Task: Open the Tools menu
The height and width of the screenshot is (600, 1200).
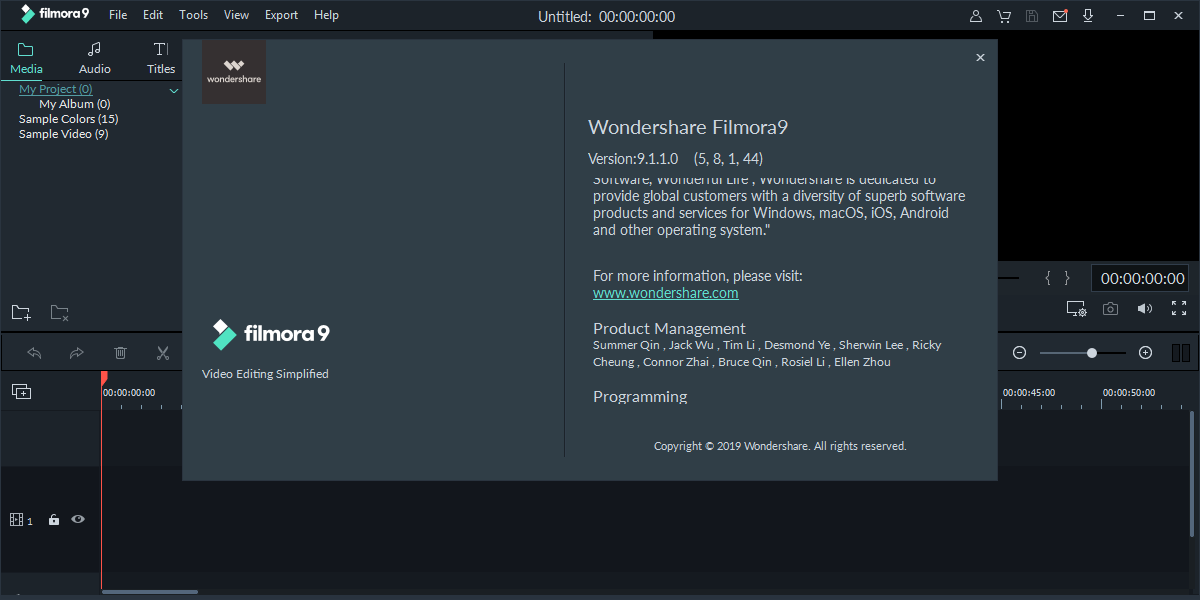Action: point(194,15)
